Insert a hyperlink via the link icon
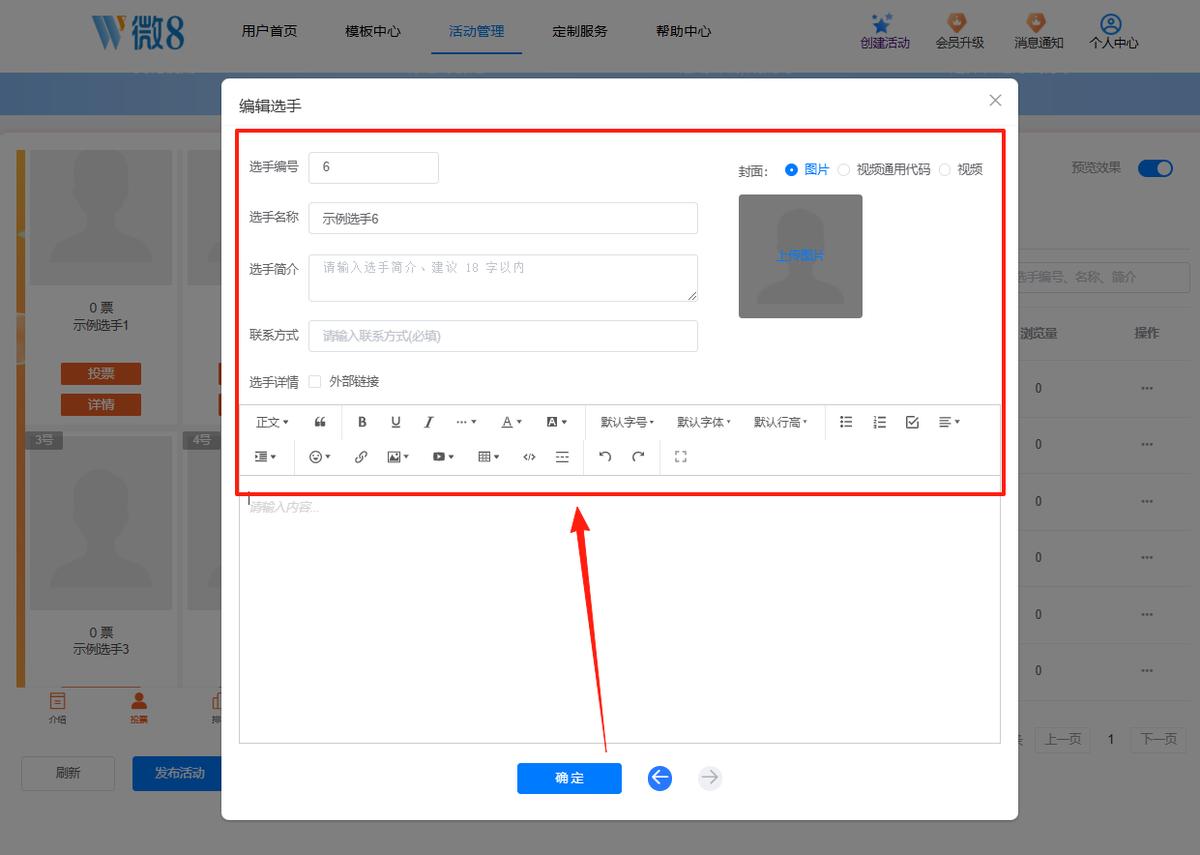Image resolution: width=1200 pixels, height=855 pixels. point(361,457)
